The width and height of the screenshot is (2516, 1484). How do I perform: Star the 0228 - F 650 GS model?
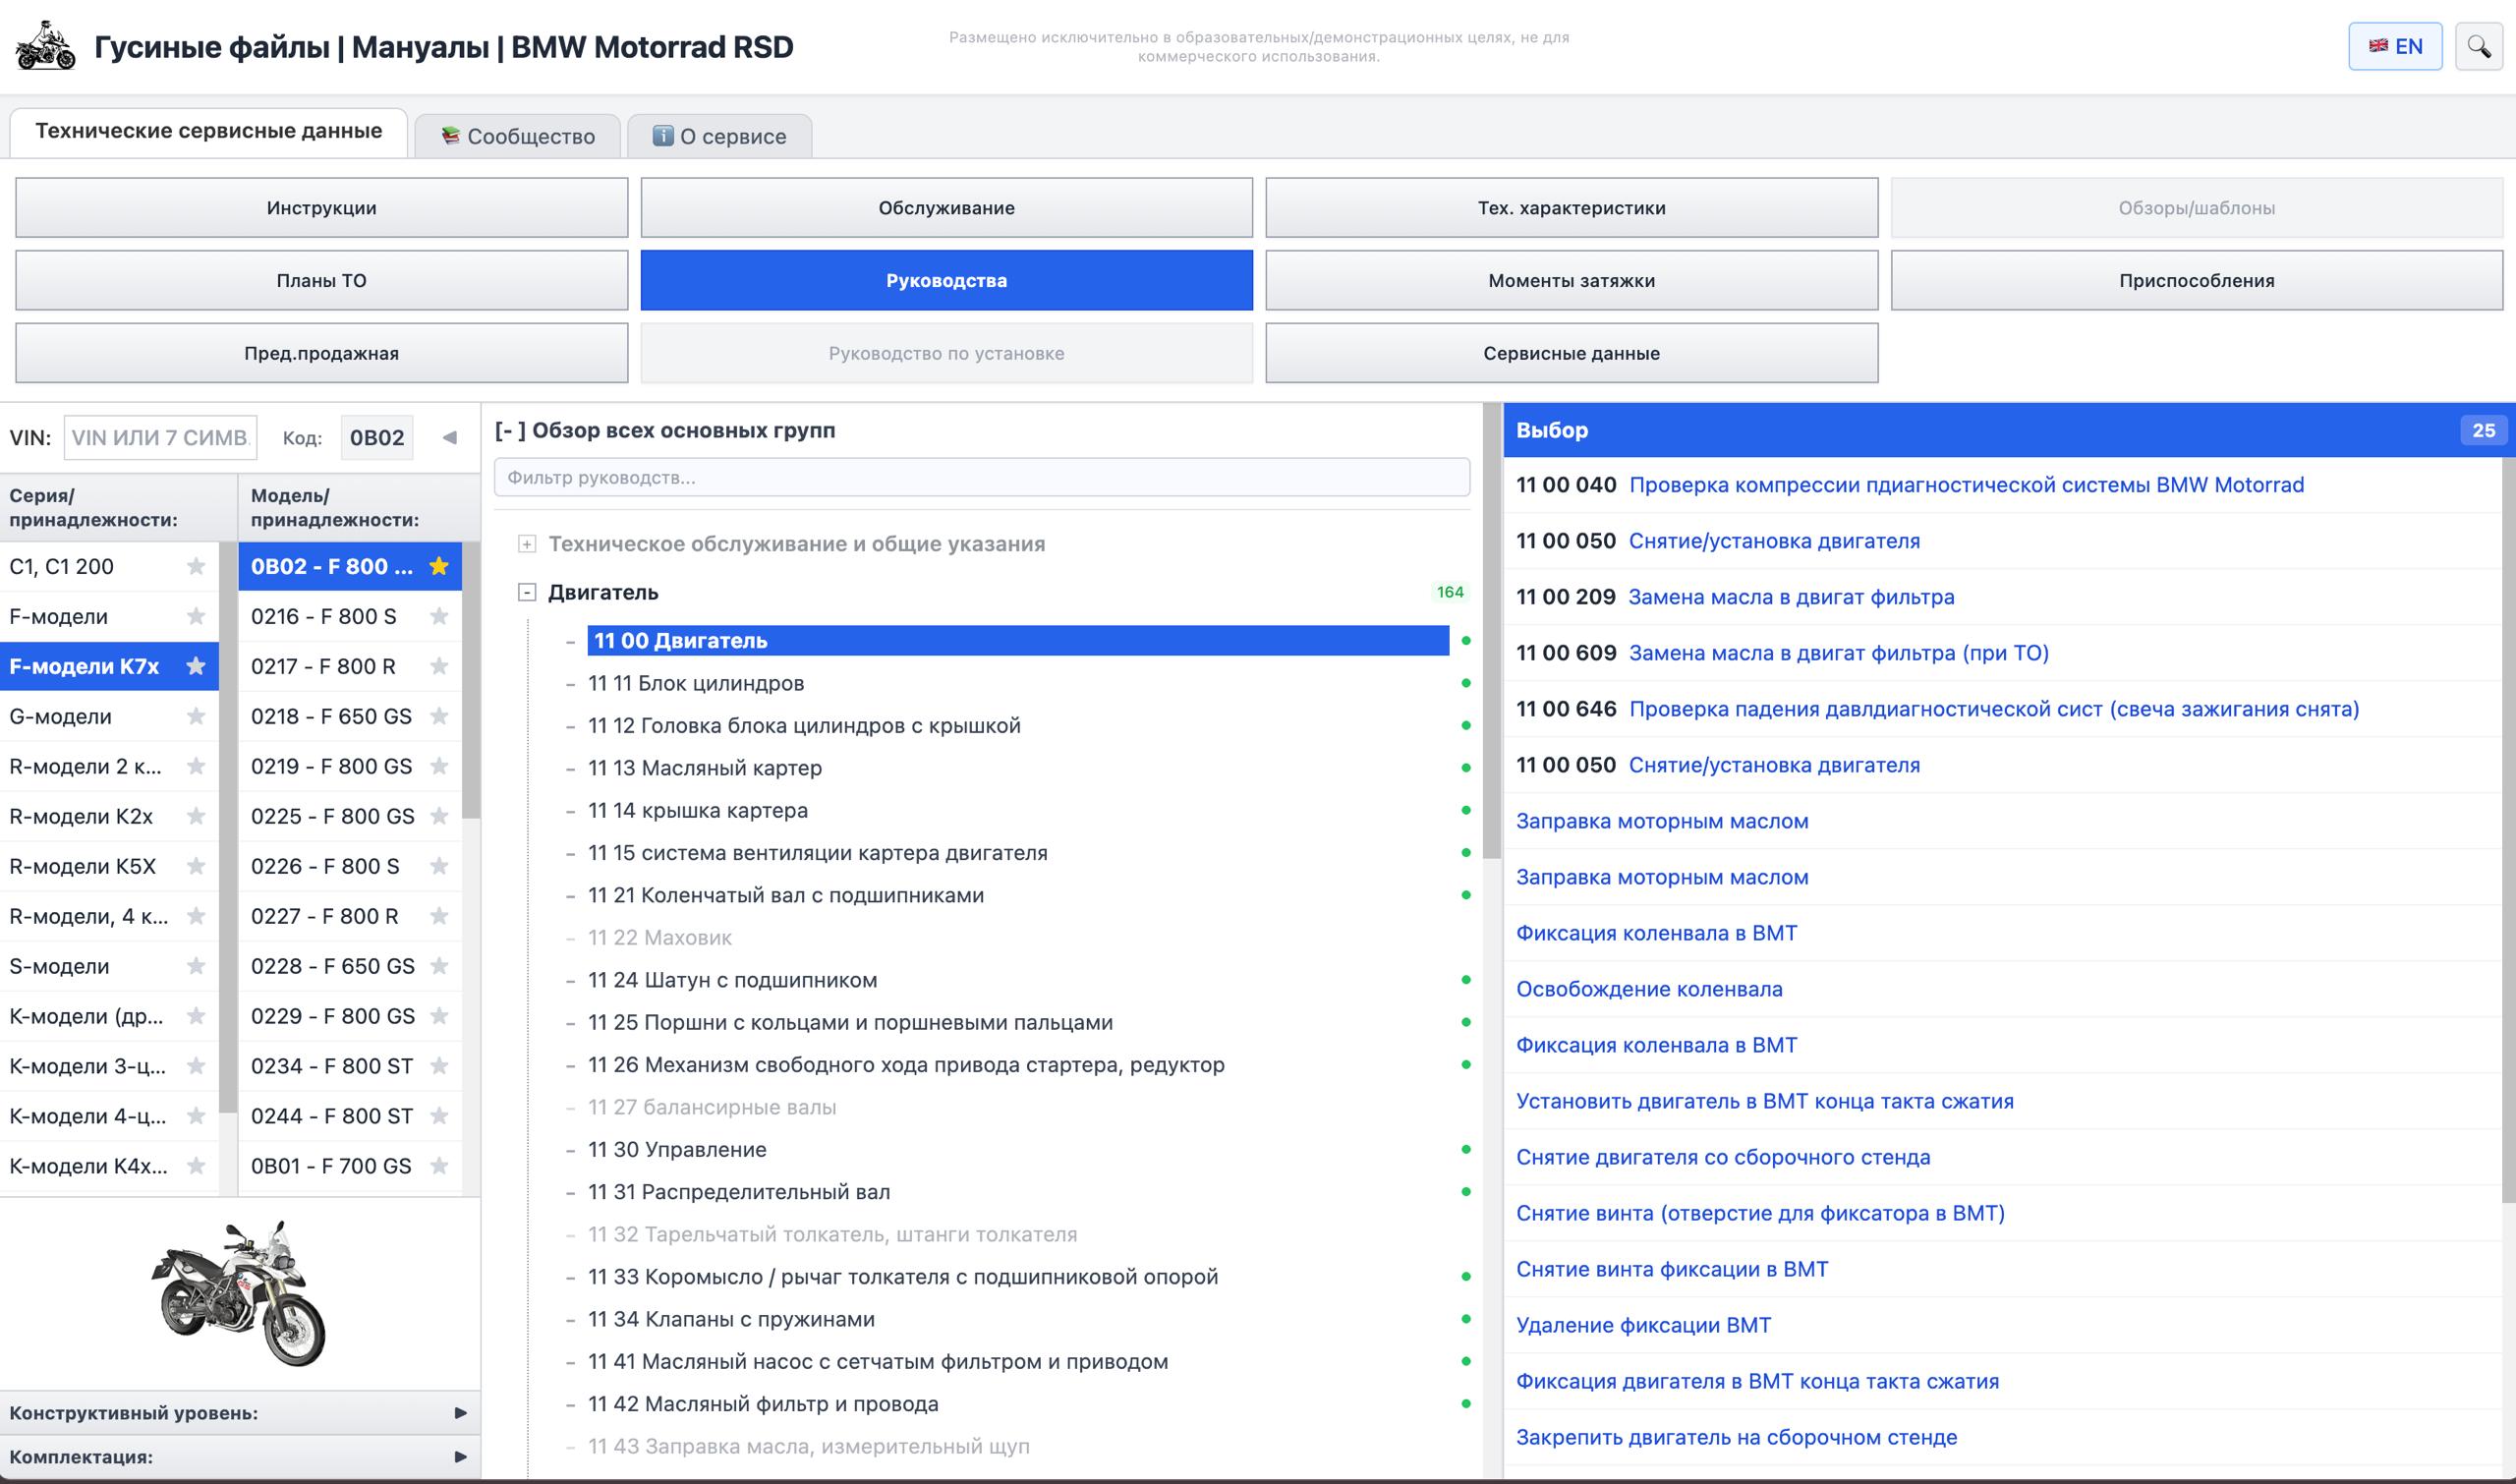click(439, 966)
